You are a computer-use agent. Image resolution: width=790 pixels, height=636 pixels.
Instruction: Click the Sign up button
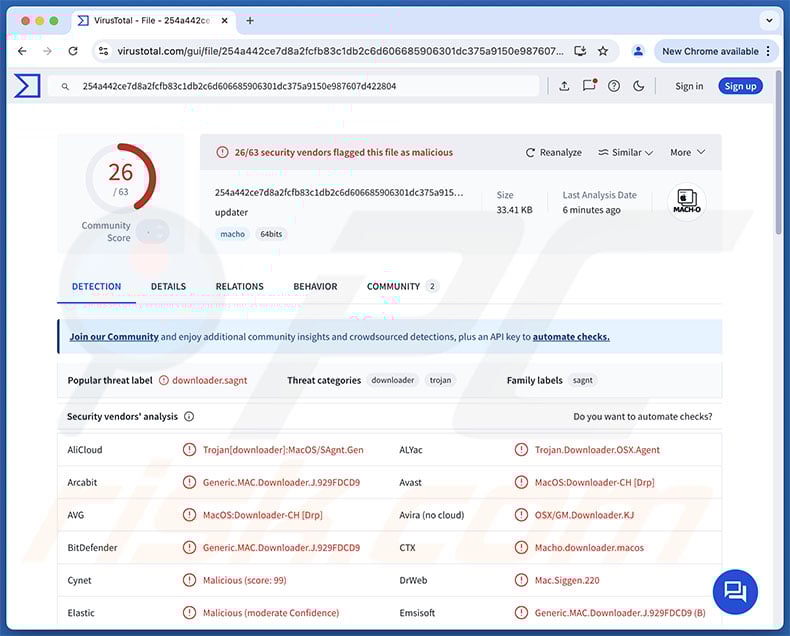point(740,86)
